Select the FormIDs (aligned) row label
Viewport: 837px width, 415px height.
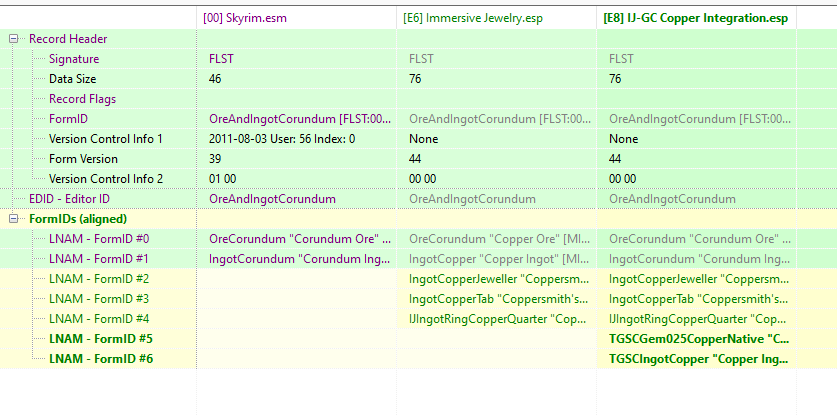[x=78, y=219]
